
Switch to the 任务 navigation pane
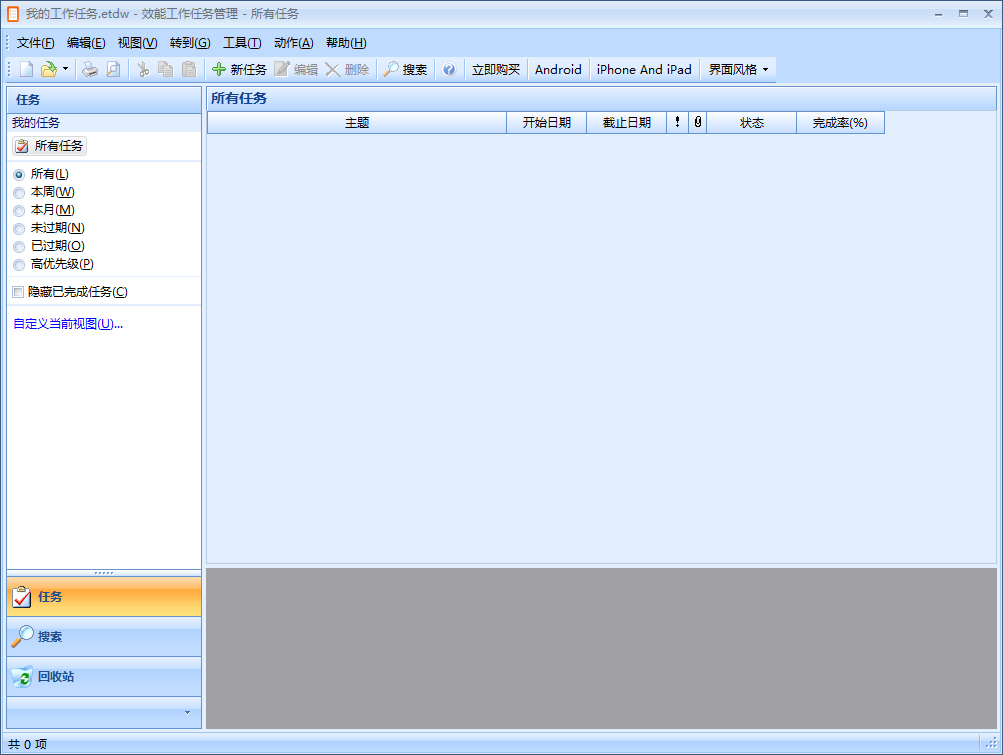click(x=104, y=596)
